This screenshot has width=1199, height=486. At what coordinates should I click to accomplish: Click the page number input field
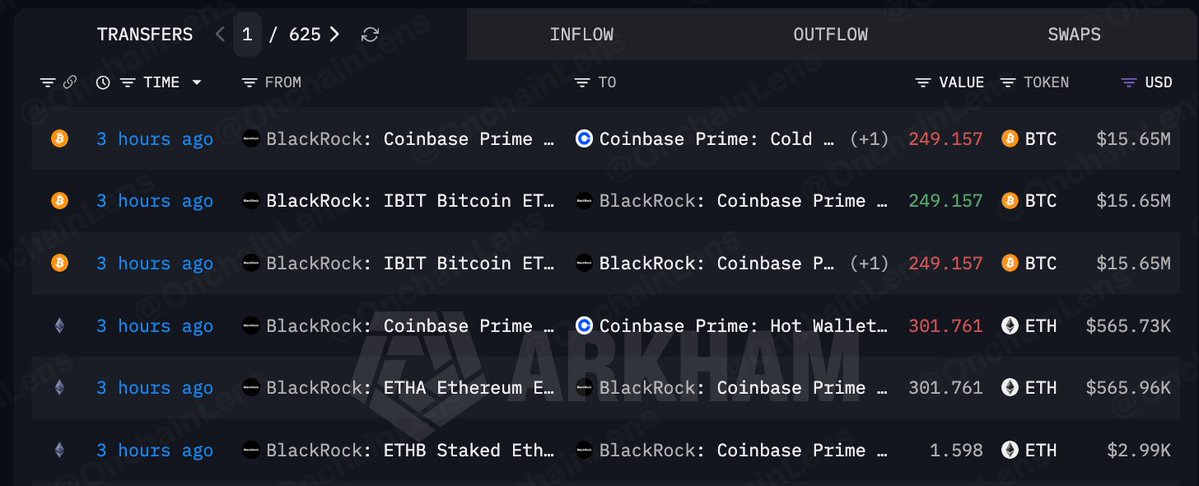pos(247,34)
